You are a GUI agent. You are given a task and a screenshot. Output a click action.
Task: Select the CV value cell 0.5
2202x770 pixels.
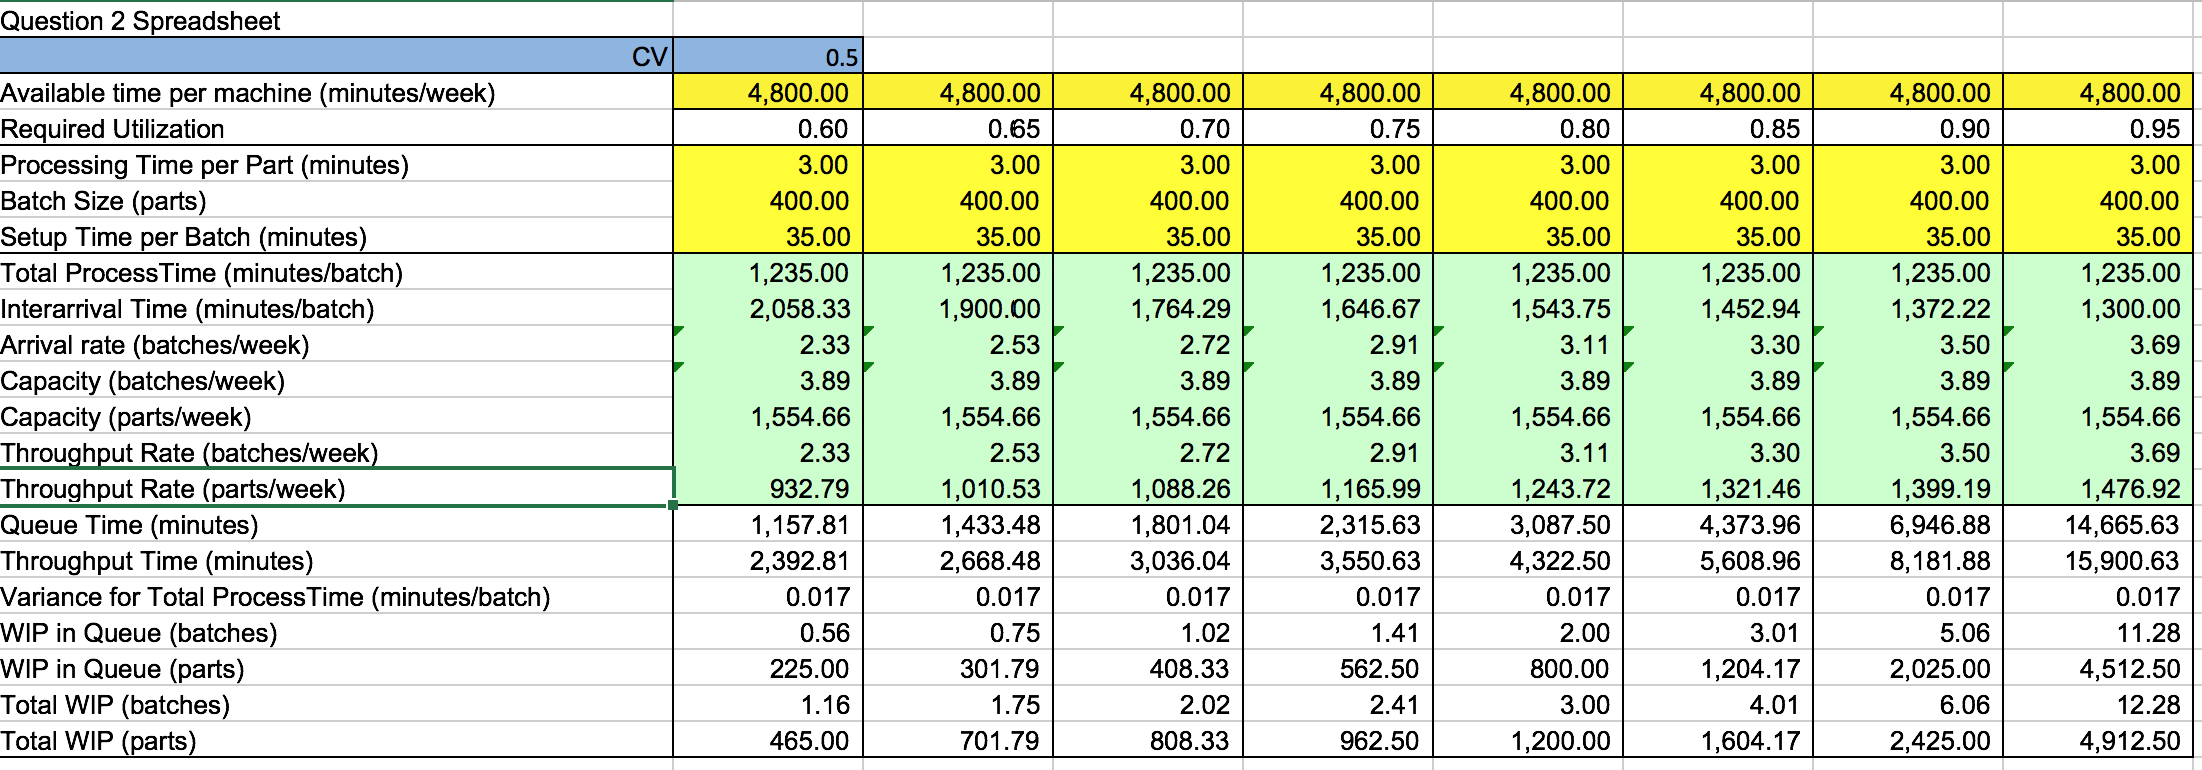click(x=768, y=56)
